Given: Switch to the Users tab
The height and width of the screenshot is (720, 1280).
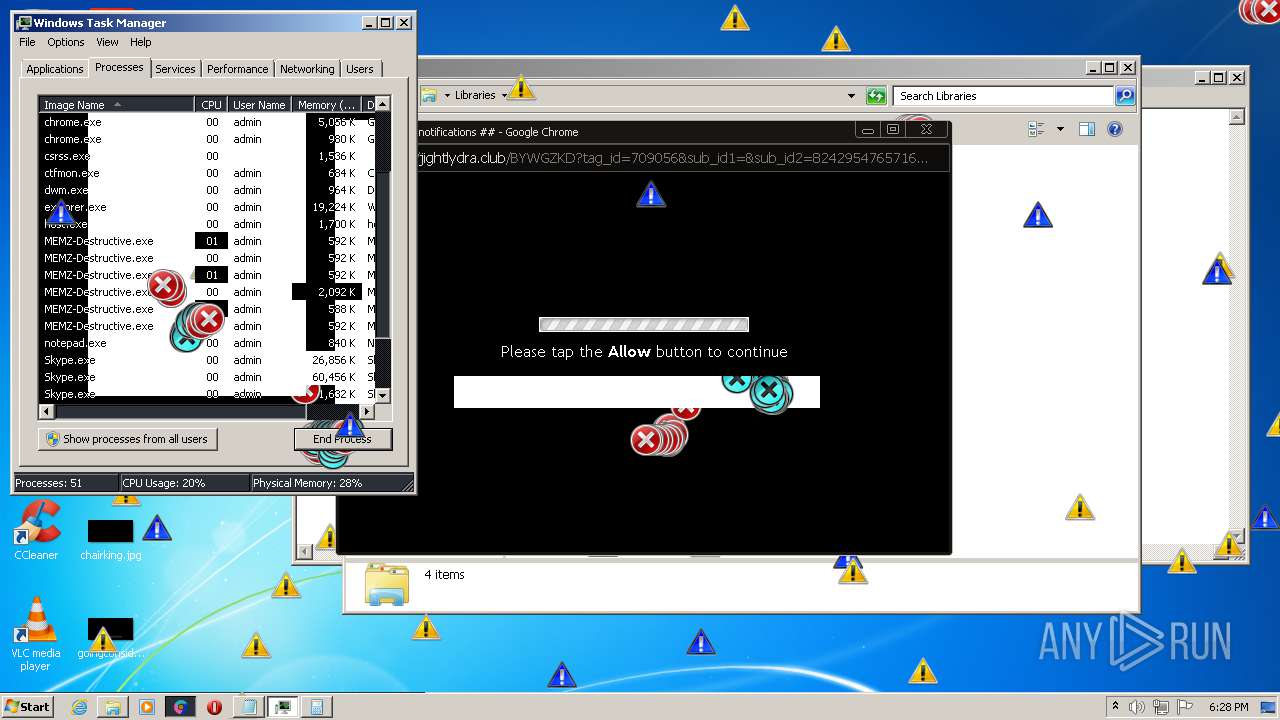Looking at the screenshot, I should click(360, 69).
